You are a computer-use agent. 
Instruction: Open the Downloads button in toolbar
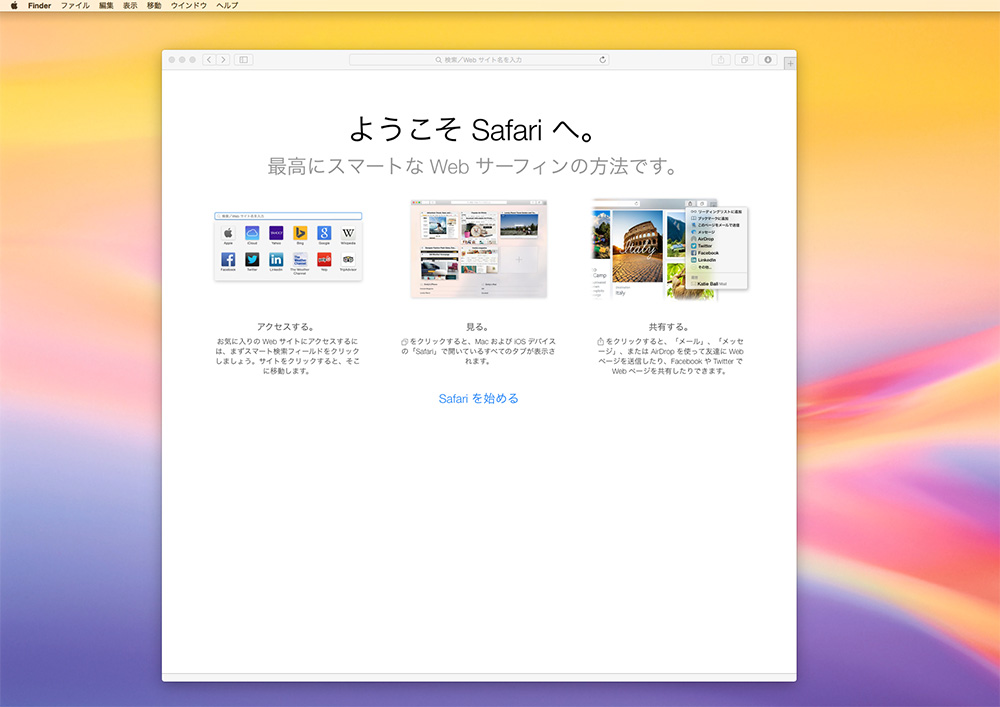coord(768,59)
